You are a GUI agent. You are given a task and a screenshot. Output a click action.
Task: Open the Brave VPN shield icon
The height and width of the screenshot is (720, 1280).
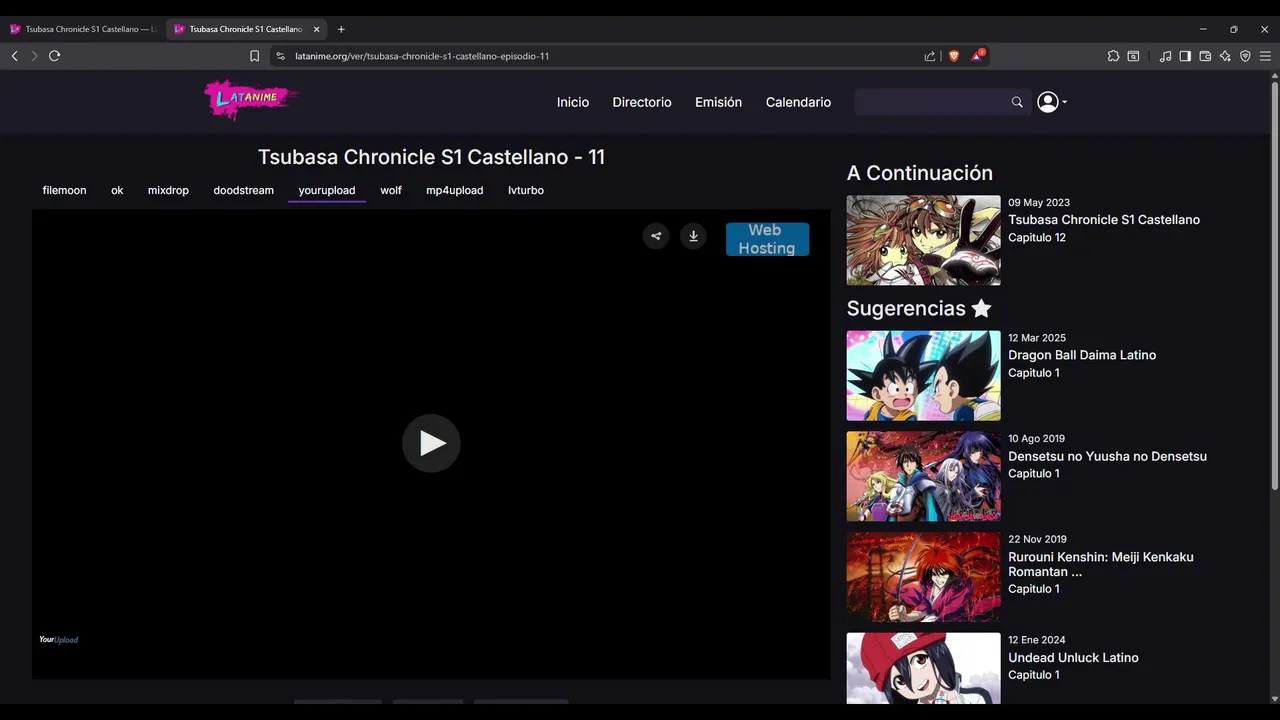[x=1245, y=56]
